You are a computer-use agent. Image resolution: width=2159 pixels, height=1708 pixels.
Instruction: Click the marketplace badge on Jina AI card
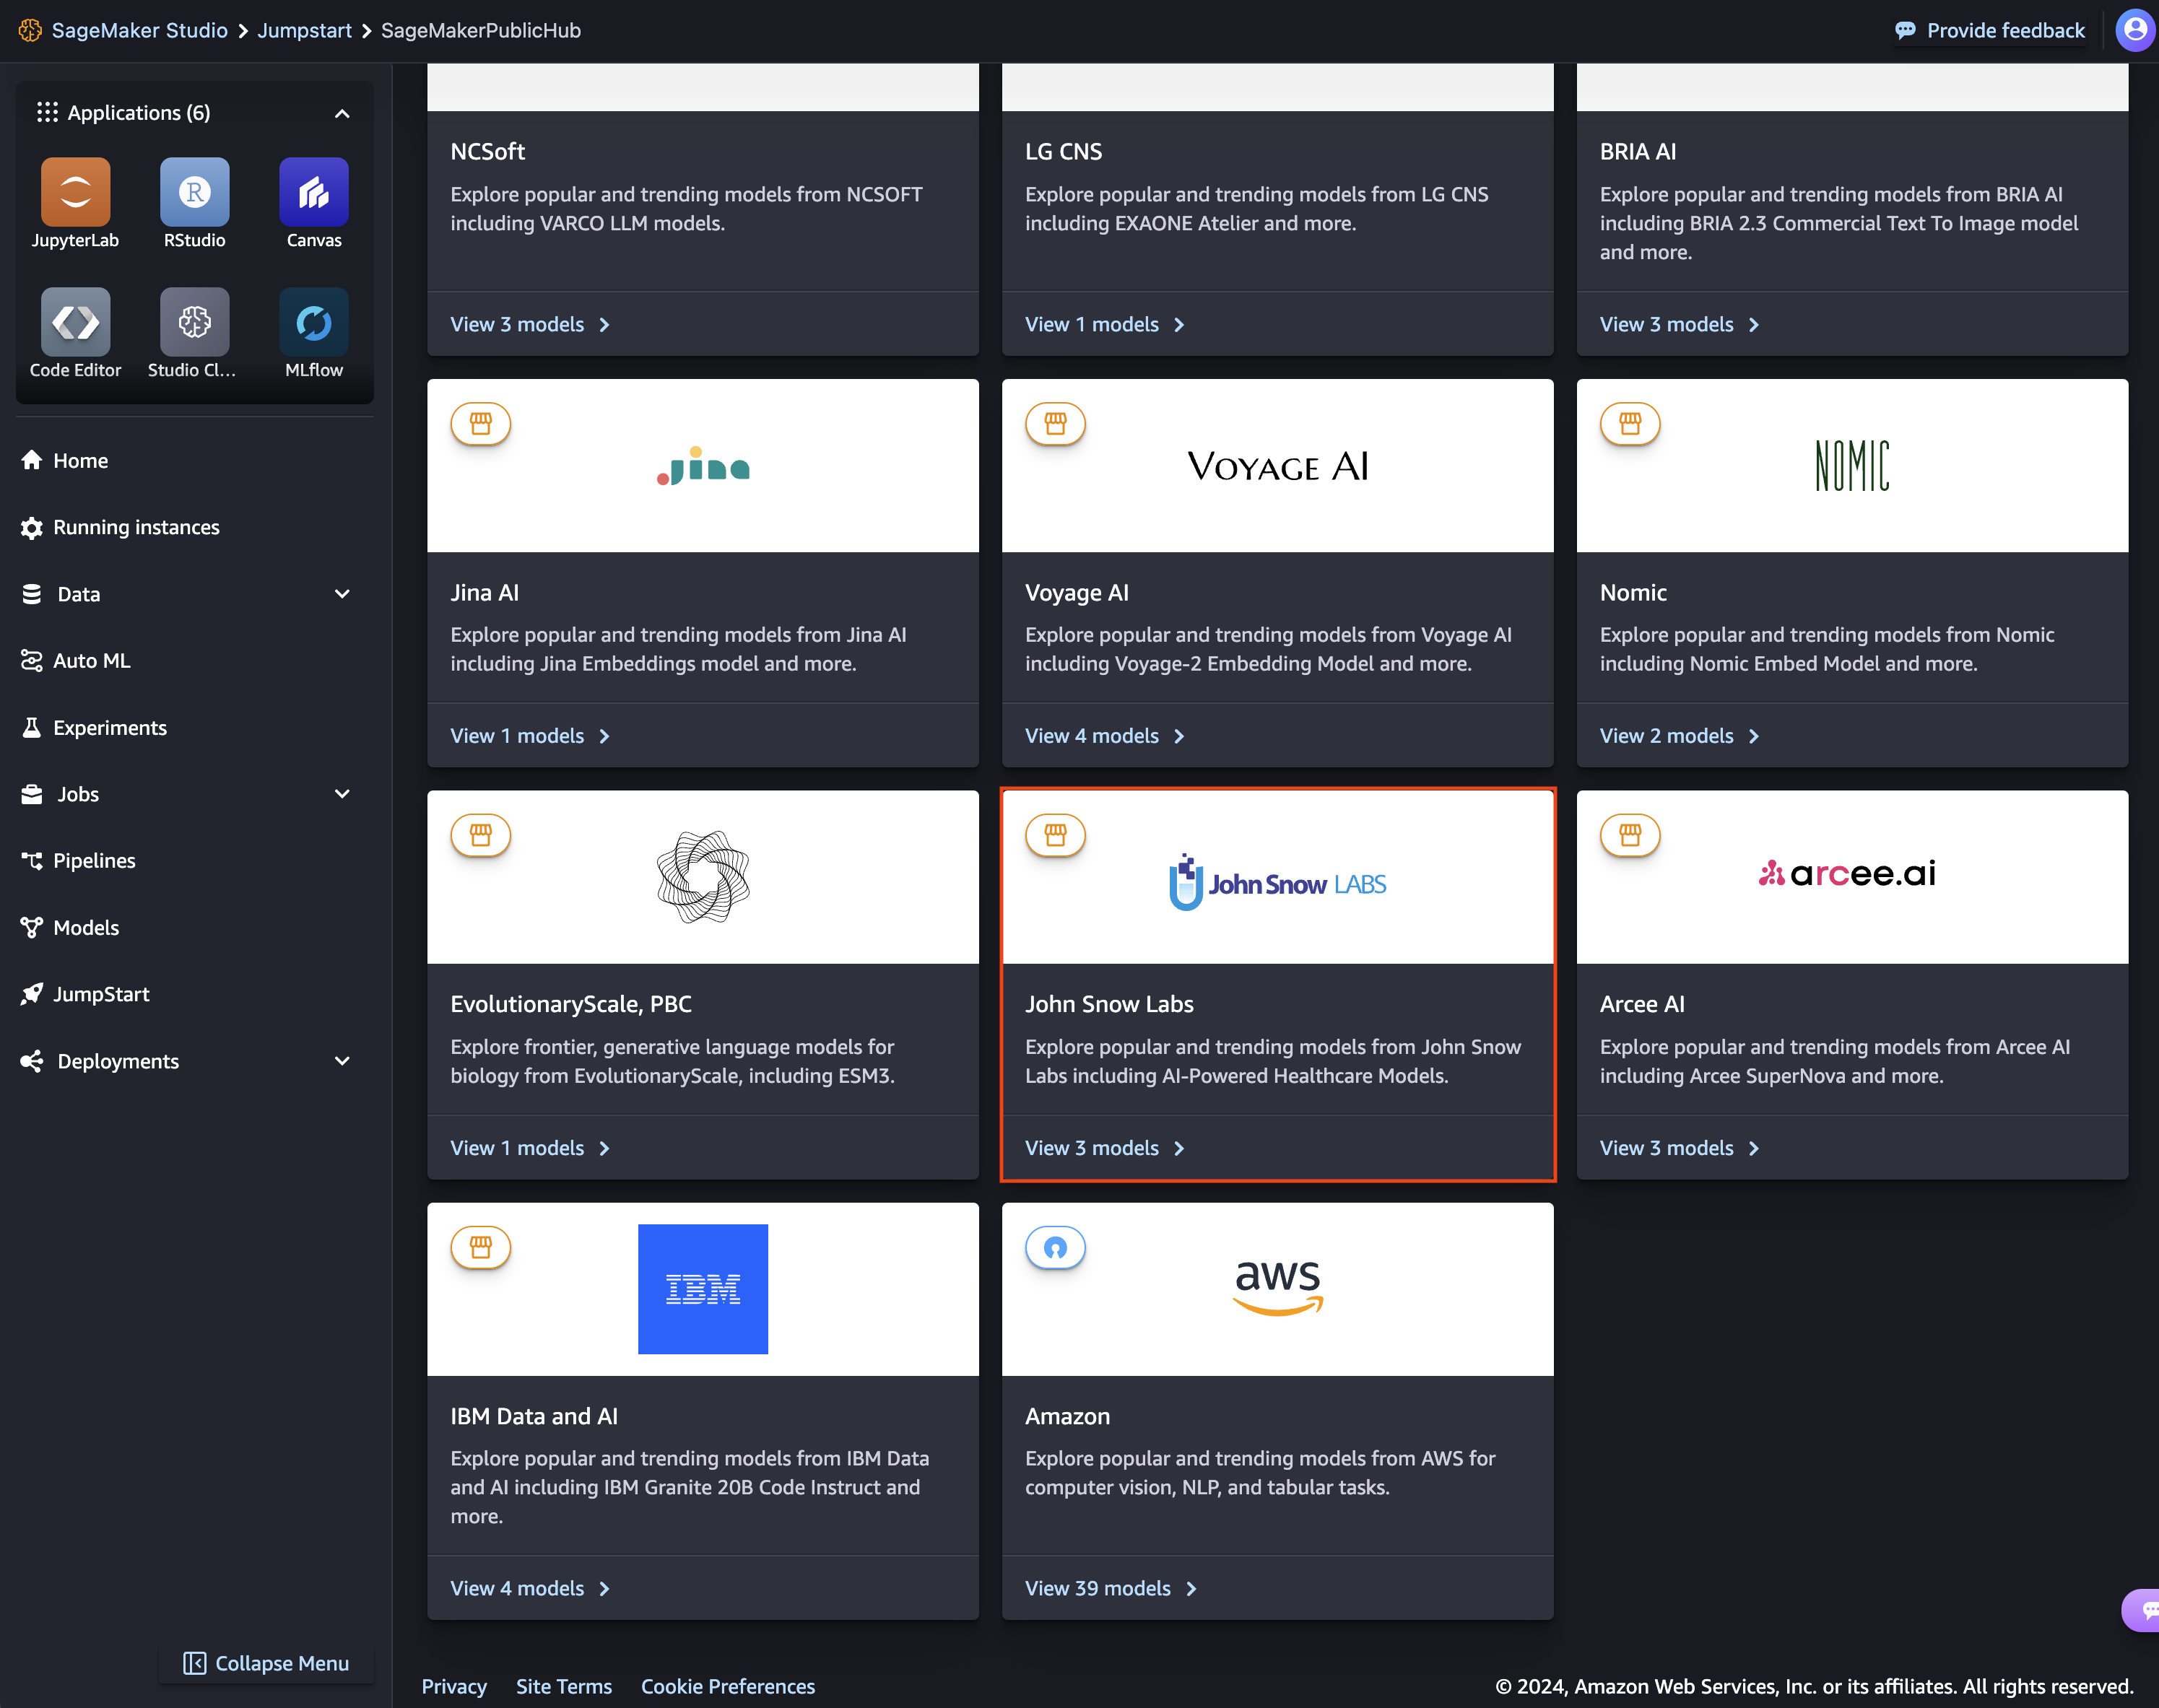click(x=480, y=424)
